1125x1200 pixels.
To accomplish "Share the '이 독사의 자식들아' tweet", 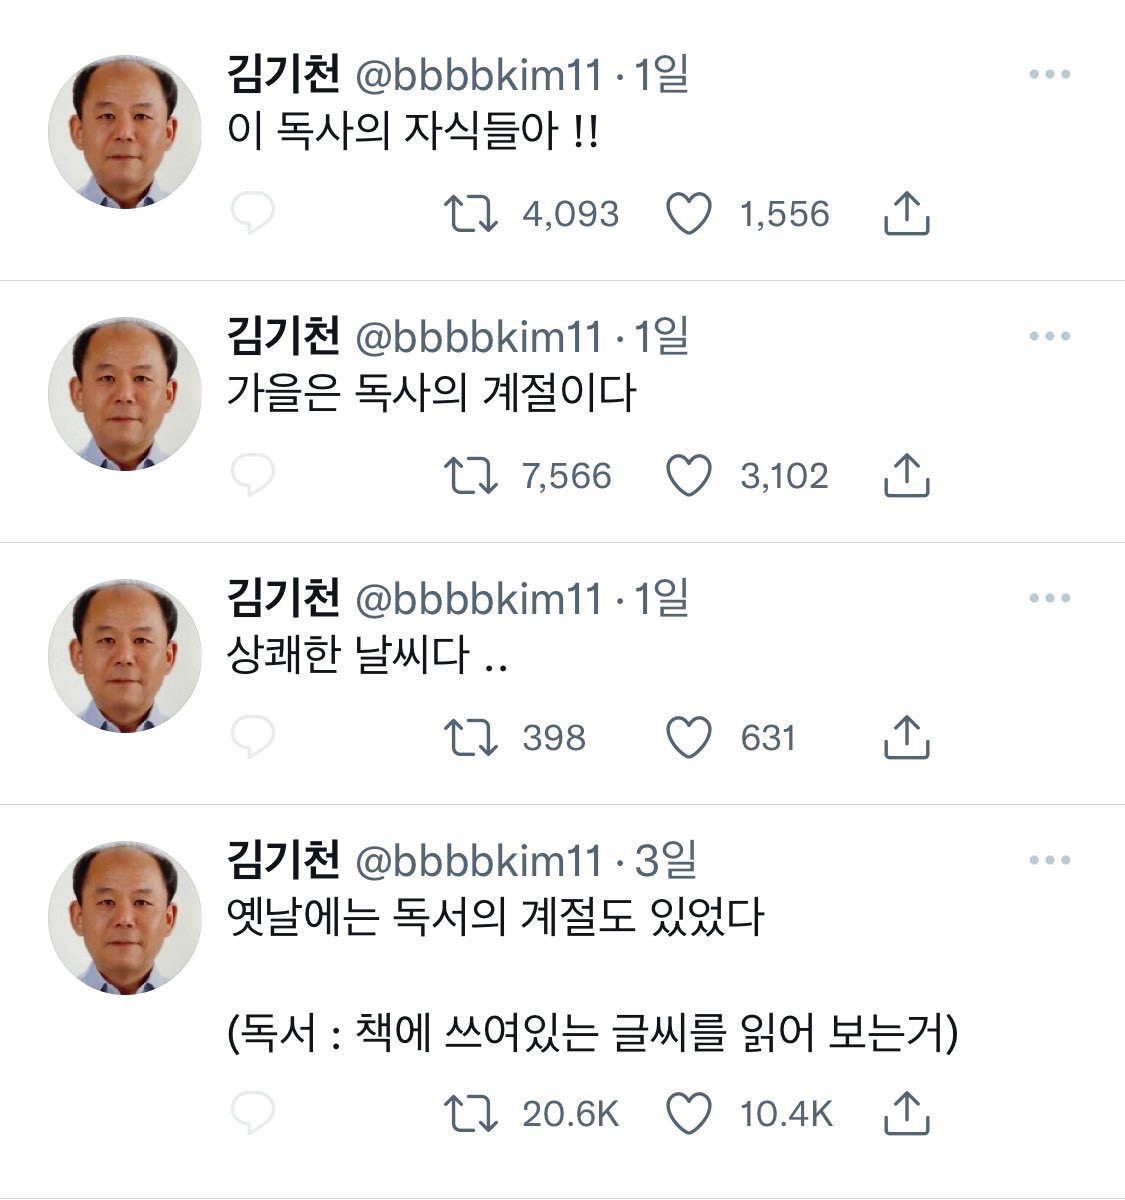I will tap(907, 214).
